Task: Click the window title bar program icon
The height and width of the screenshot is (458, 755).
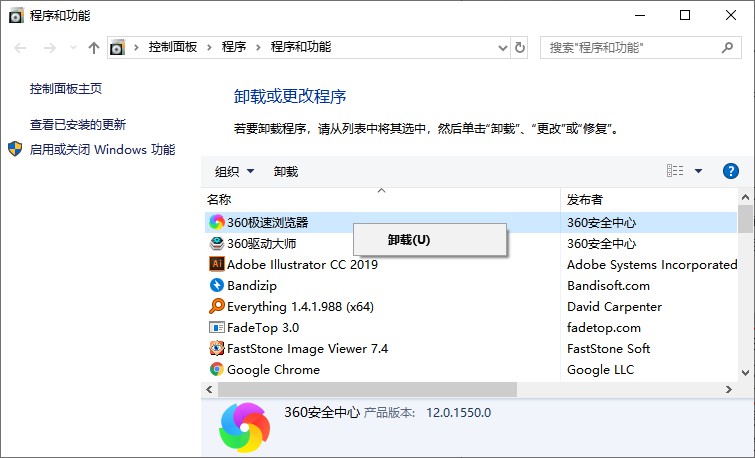Action: pyautogui.click(x=16, y=15)
